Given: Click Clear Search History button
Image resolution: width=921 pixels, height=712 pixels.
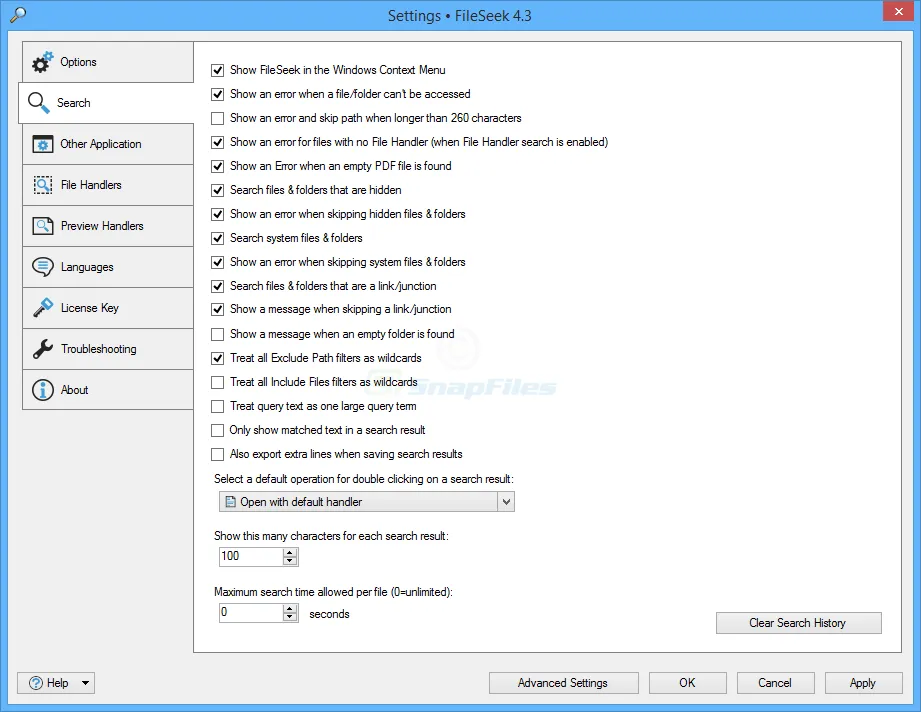Looking at the screenshot, I should click(798, 623).
